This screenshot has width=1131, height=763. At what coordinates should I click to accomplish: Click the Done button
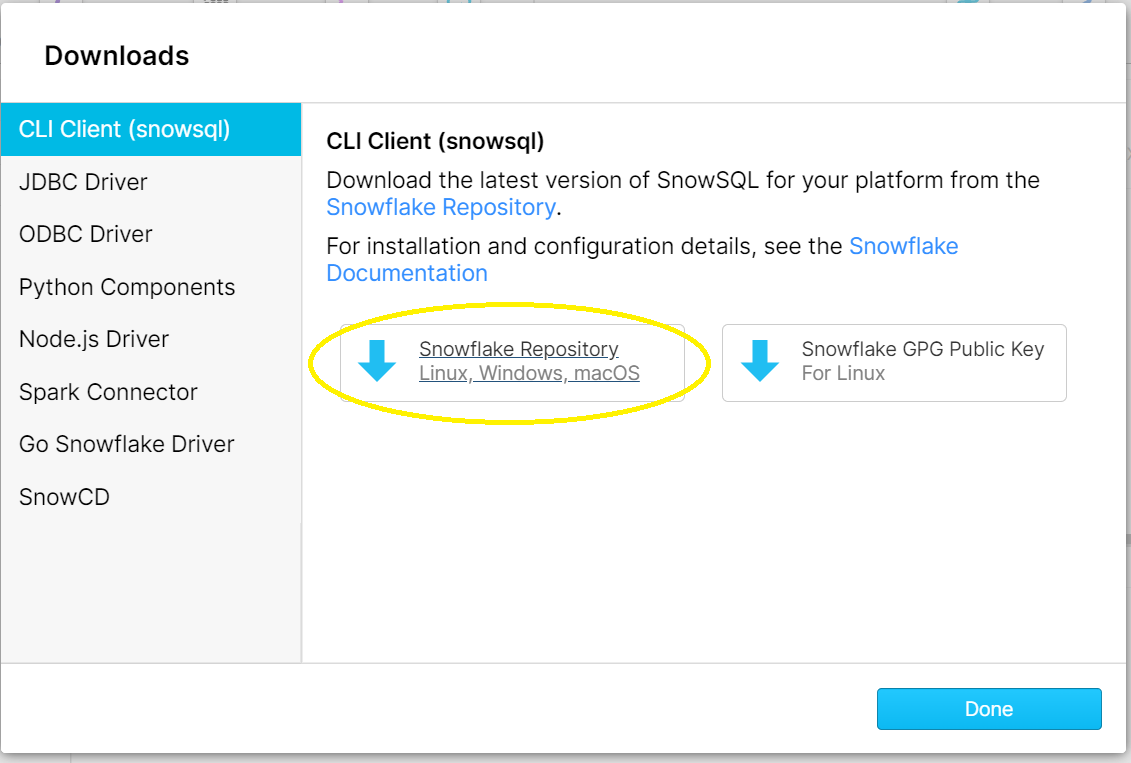tap(988, 708)
